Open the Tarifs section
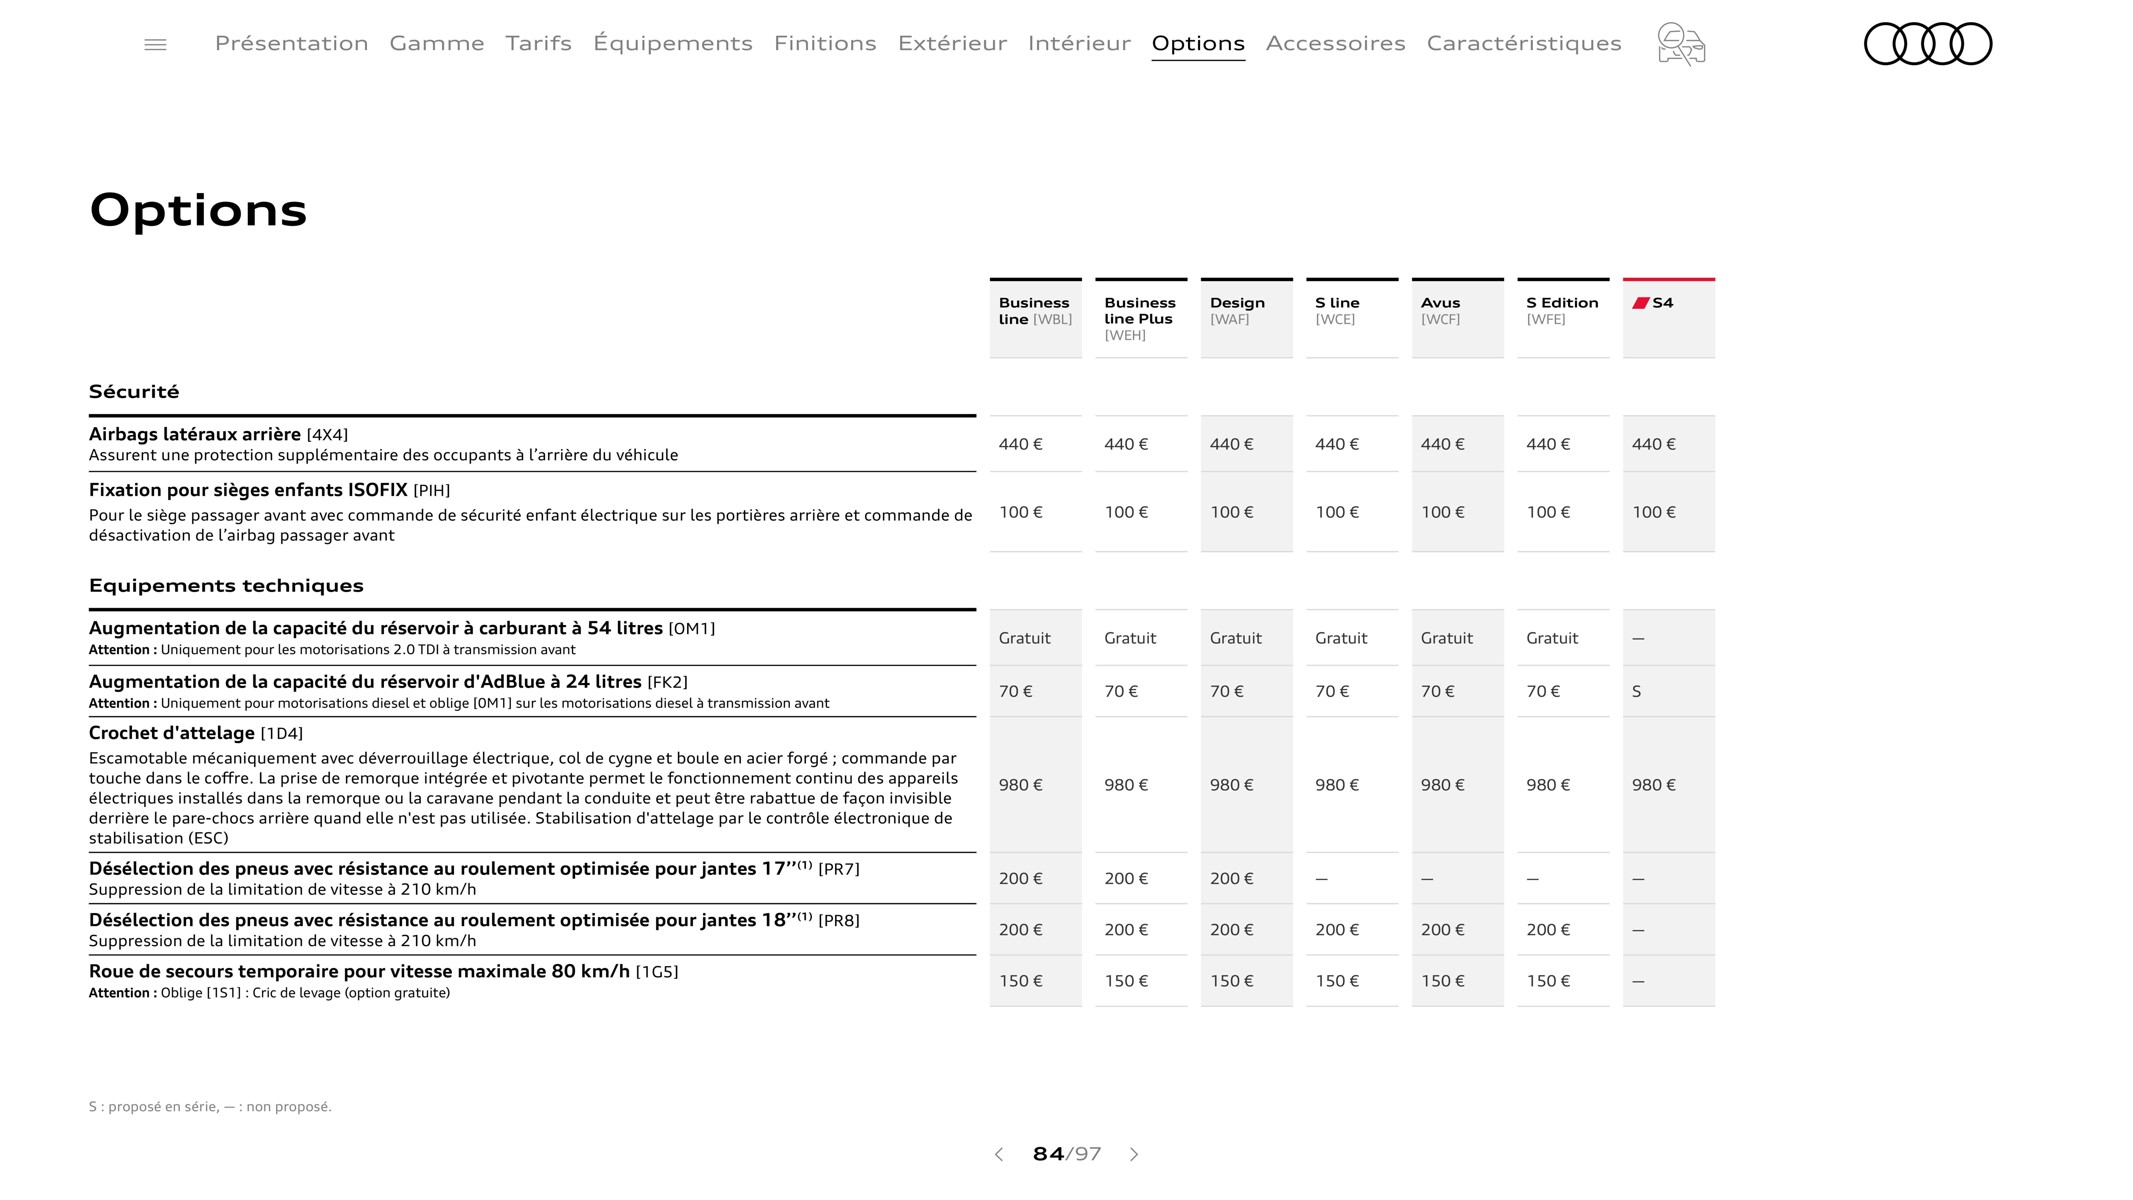 click(538, 43)
